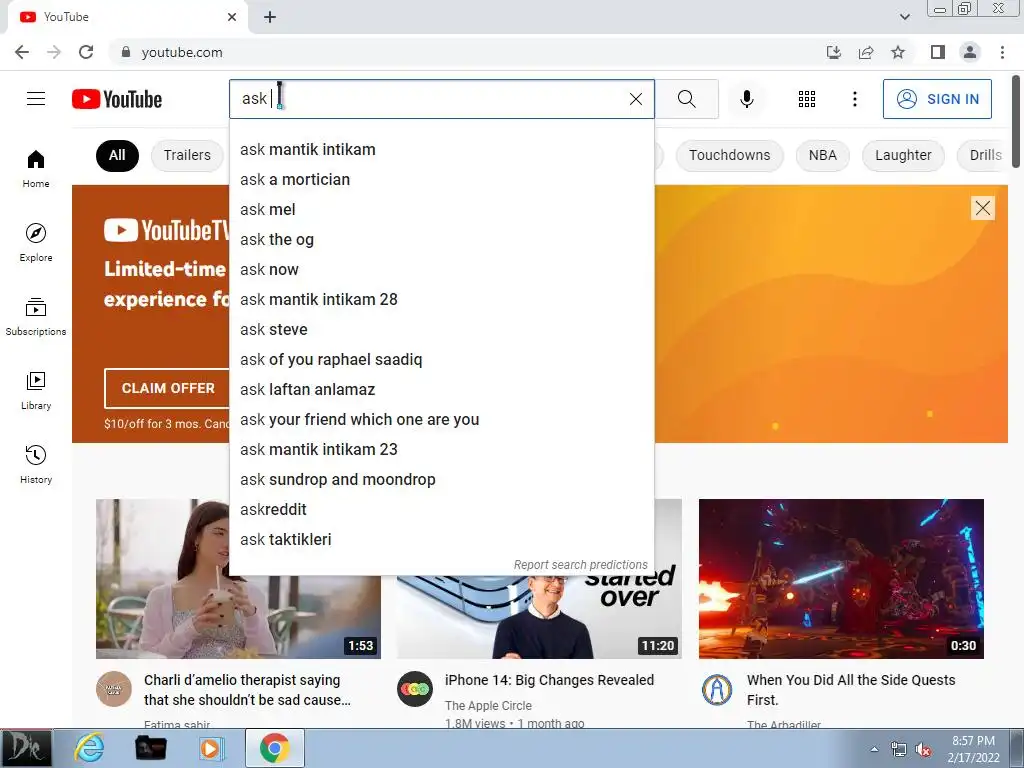Close the YouTube browser tab
1024x768 pixels.
tap(232, 17)
